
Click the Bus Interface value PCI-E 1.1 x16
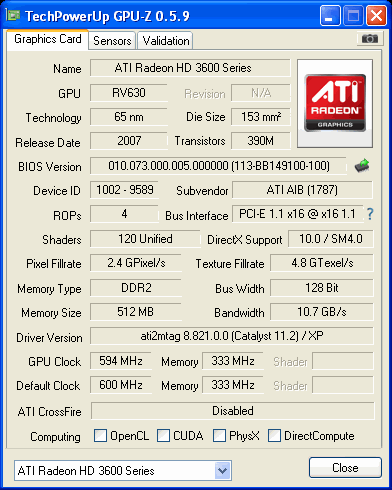point(297,214)
